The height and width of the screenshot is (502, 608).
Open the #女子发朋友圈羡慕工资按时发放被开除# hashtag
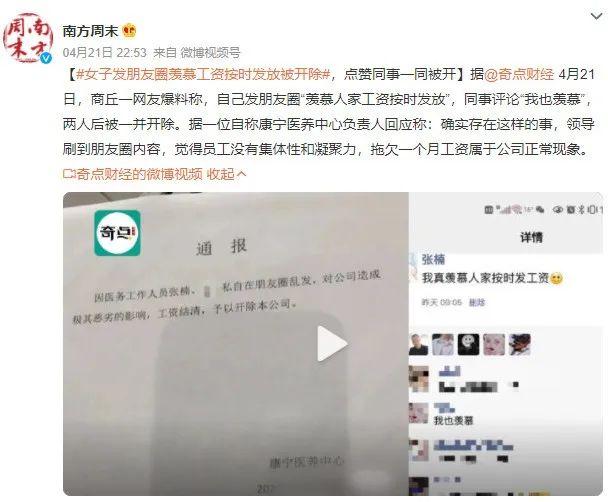[203, 74]
